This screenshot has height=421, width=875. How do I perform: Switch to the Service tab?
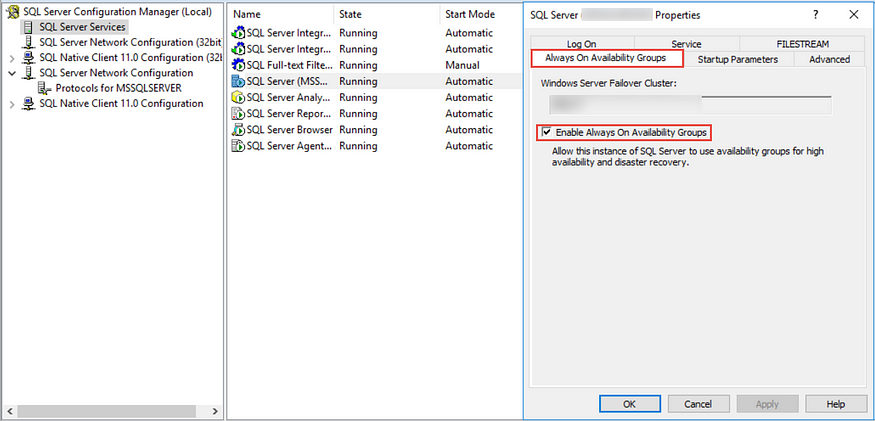(x=686, y=44)
